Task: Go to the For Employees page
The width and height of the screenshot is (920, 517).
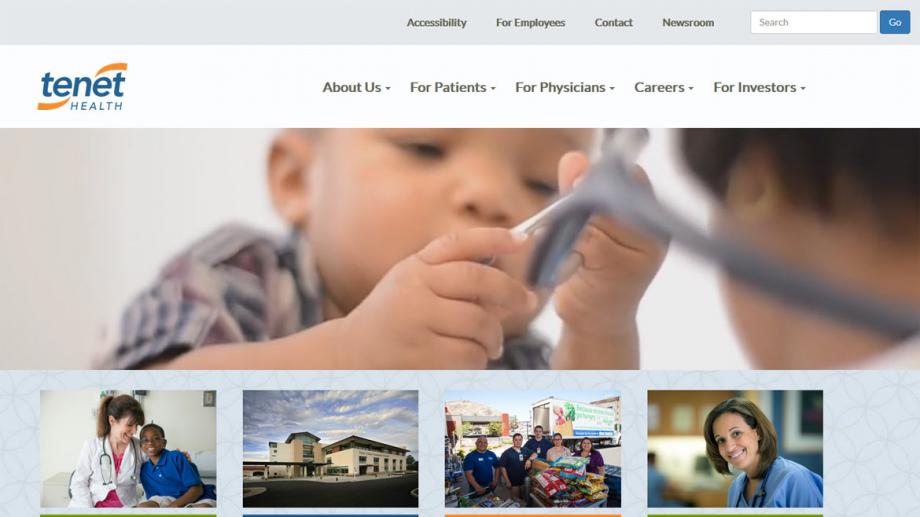Action: click(530, 22)
